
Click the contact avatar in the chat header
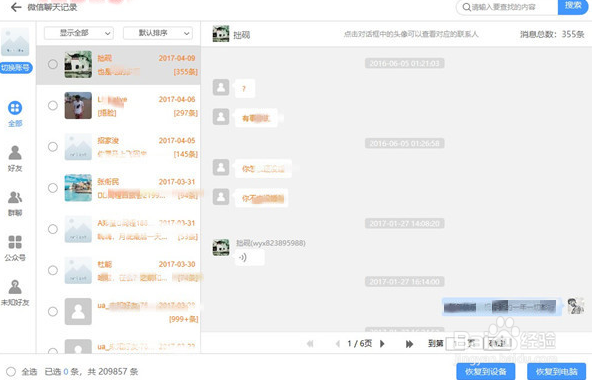pos(221,34)
